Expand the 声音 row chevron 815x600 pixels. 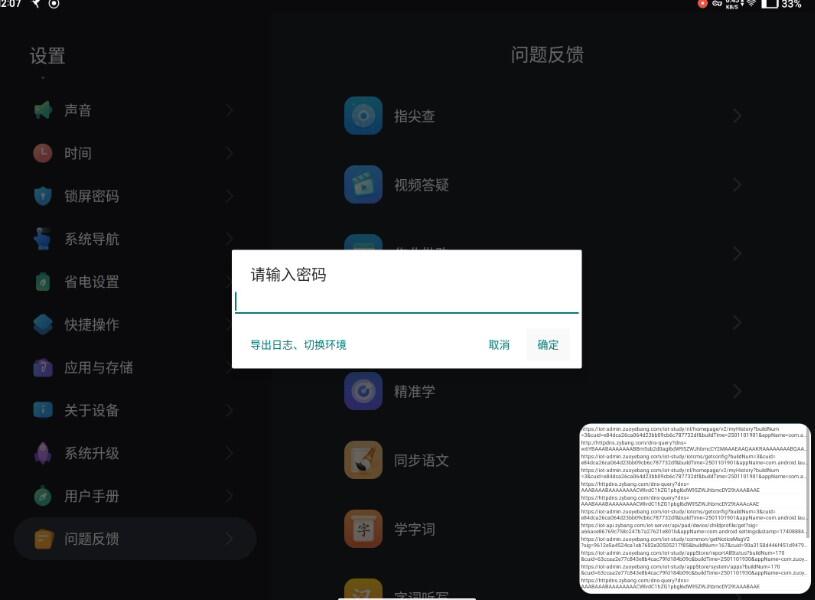229,110
